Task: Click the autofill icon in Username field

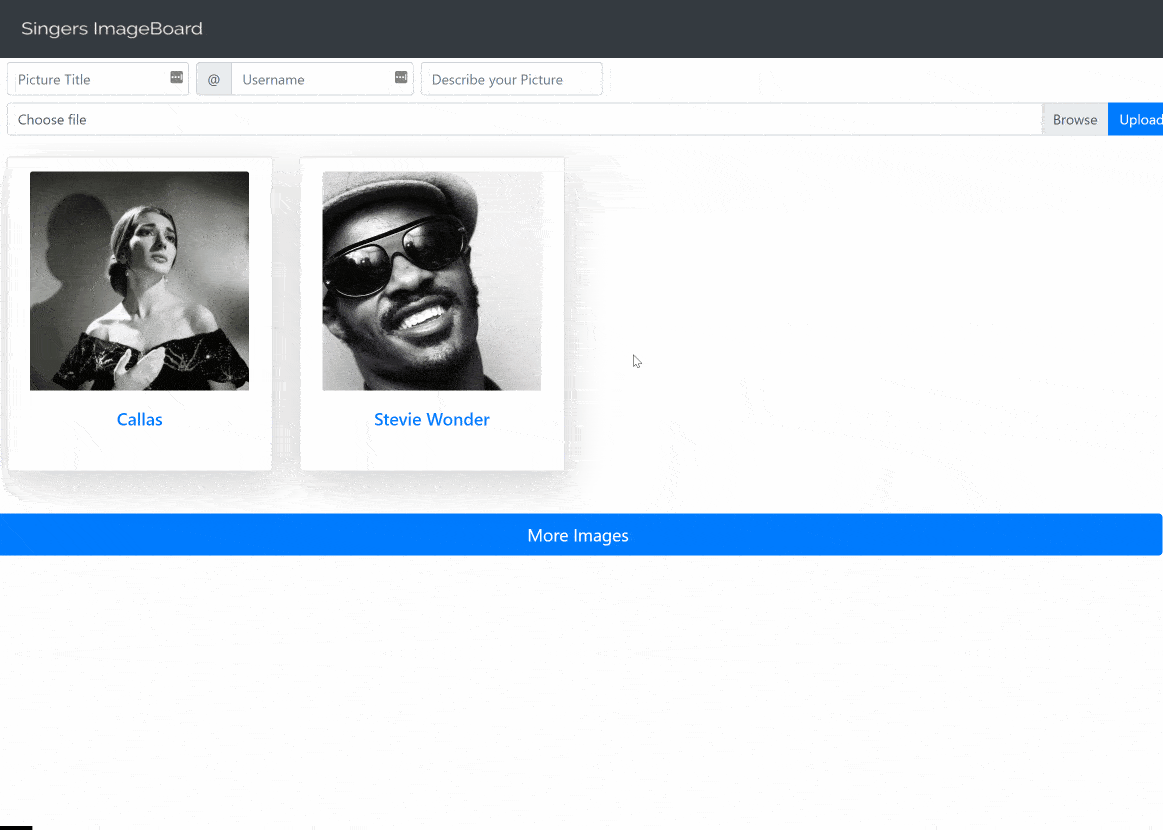Action: point(401,78)
